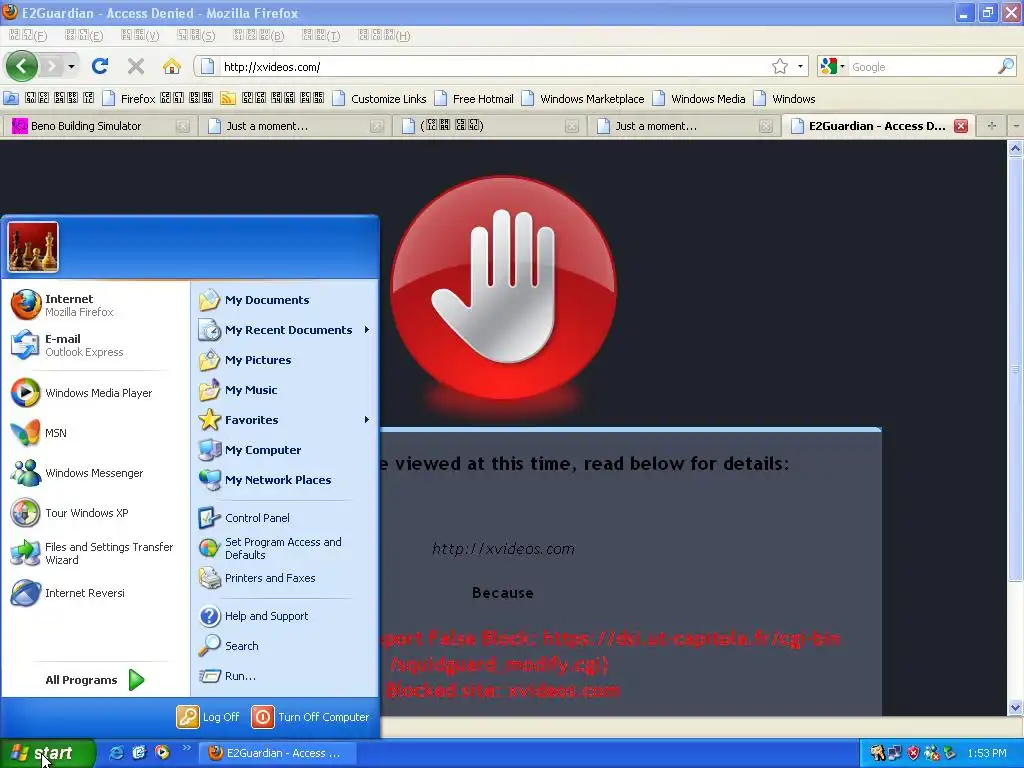Open Search from the Start menu
1024x768 pixels.
(285, 646)
